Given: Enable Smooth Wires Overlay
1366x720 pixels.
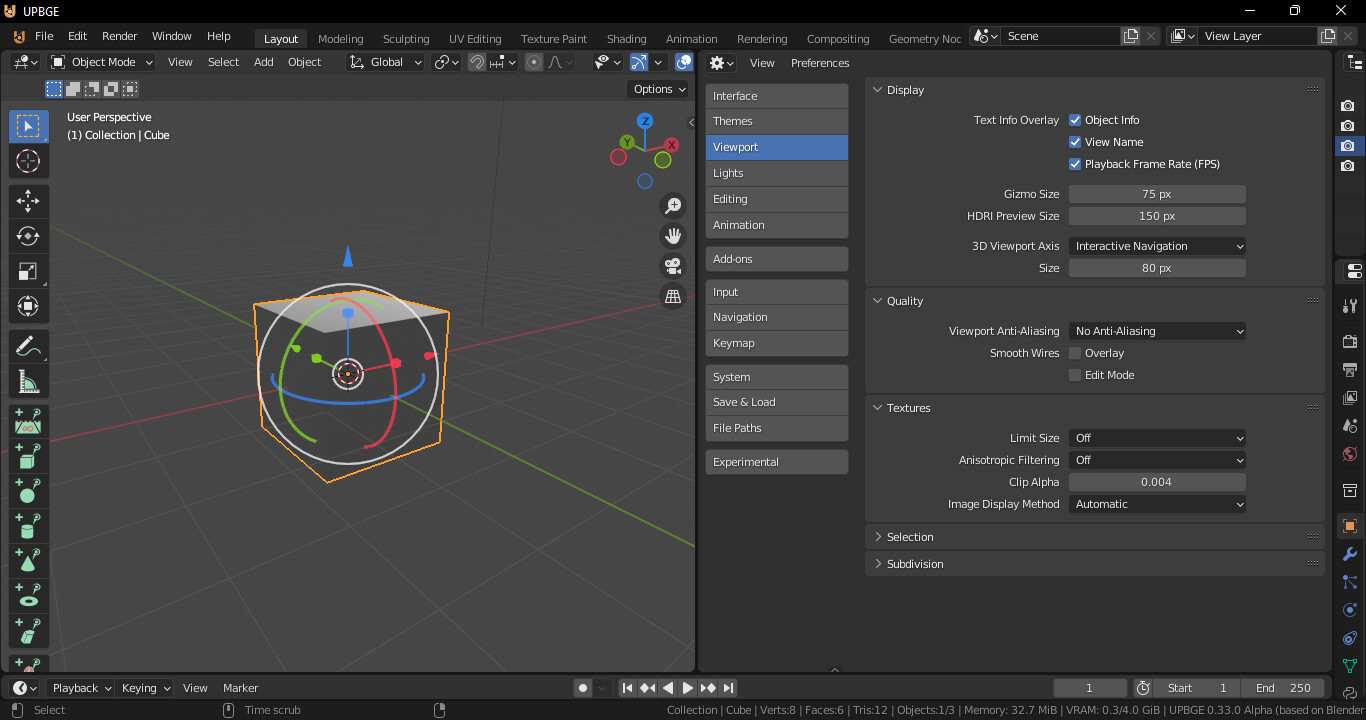Looking at the screenshot, I should pos(1075,352).
